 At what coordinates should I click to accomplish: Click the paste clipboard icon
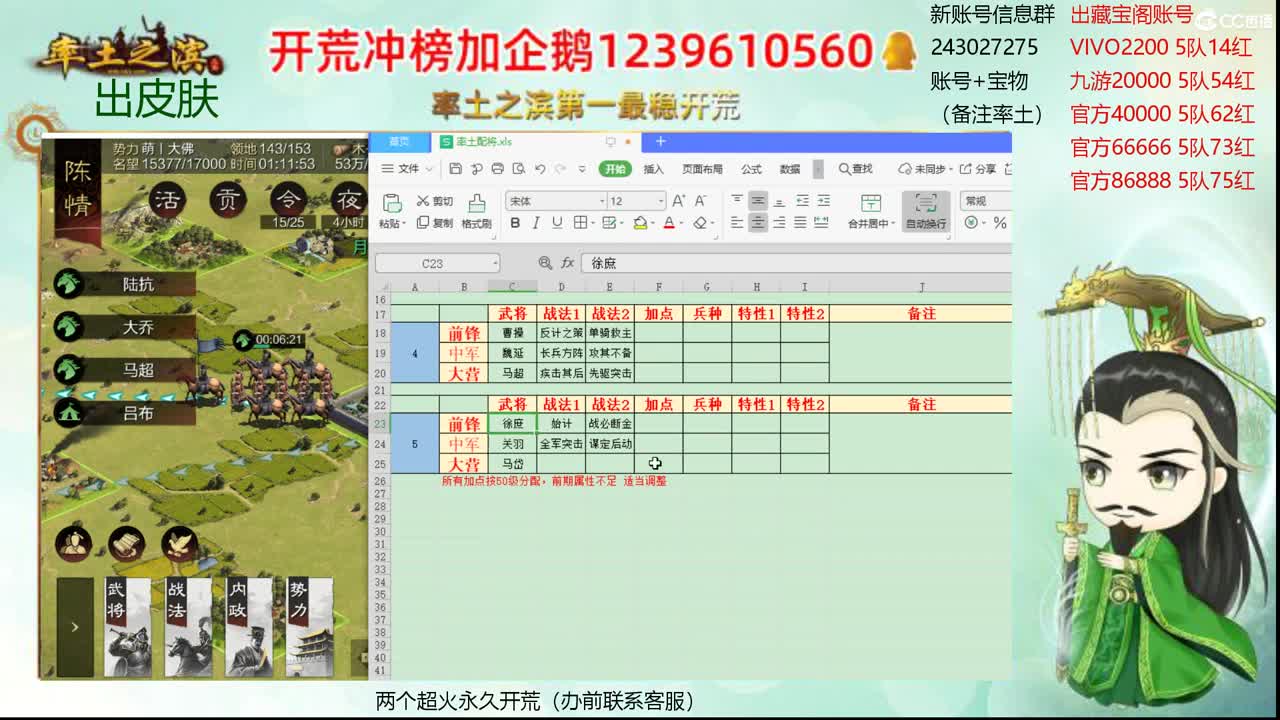pos(392,203)
